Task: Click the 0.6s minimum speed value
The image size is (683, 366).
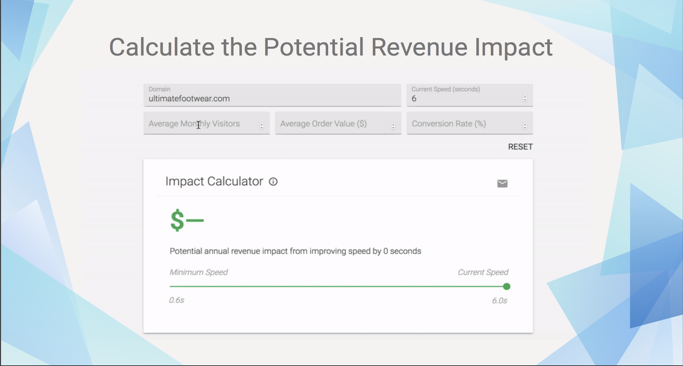Action: click(176, 301)
